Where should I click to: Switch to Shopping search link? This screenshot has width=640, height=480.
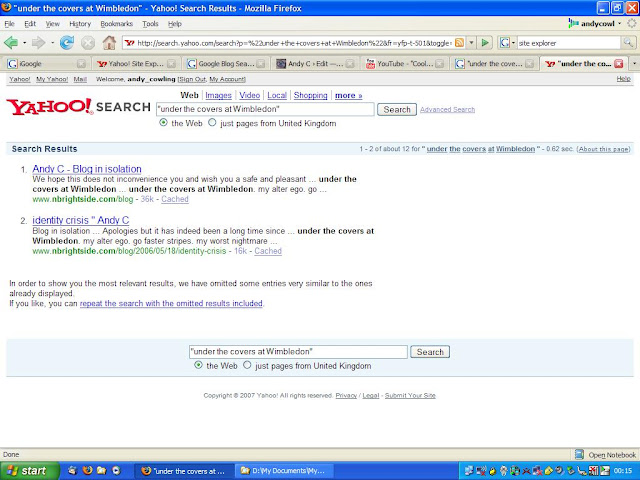[310, 95]
